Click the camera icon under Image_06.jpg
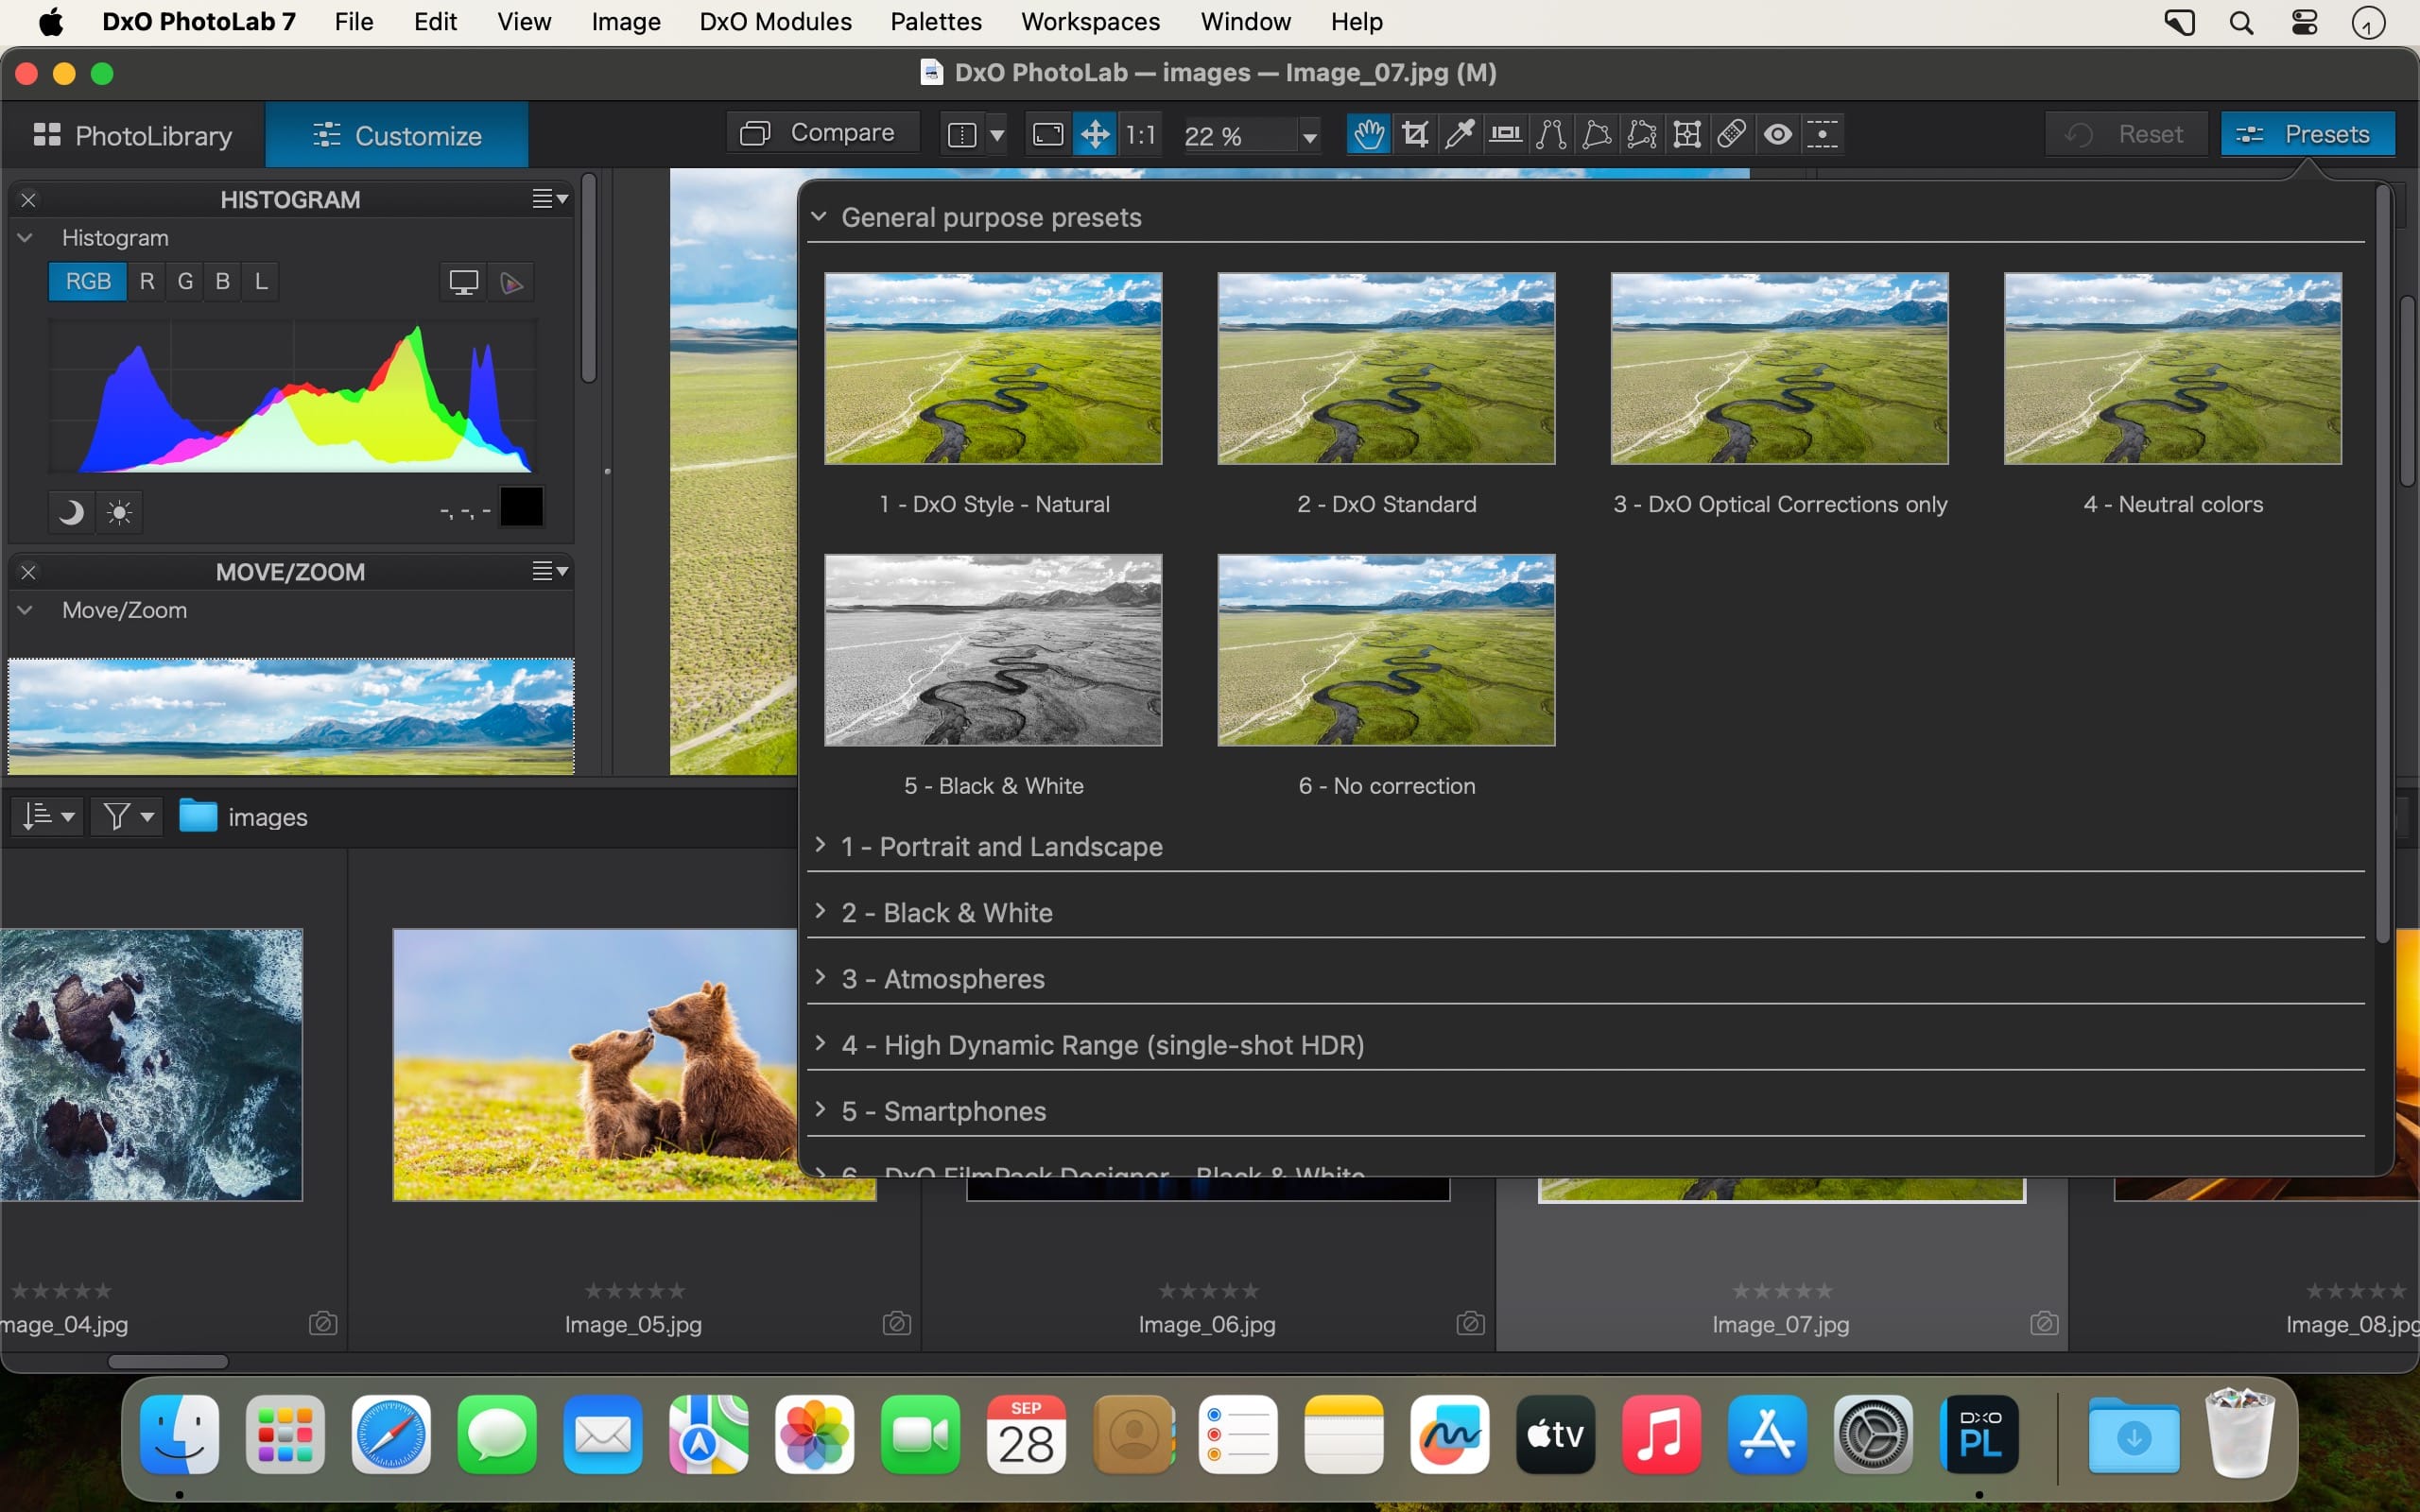Viewport: 2420px width, 1512px height. tap(1470, 1323)
